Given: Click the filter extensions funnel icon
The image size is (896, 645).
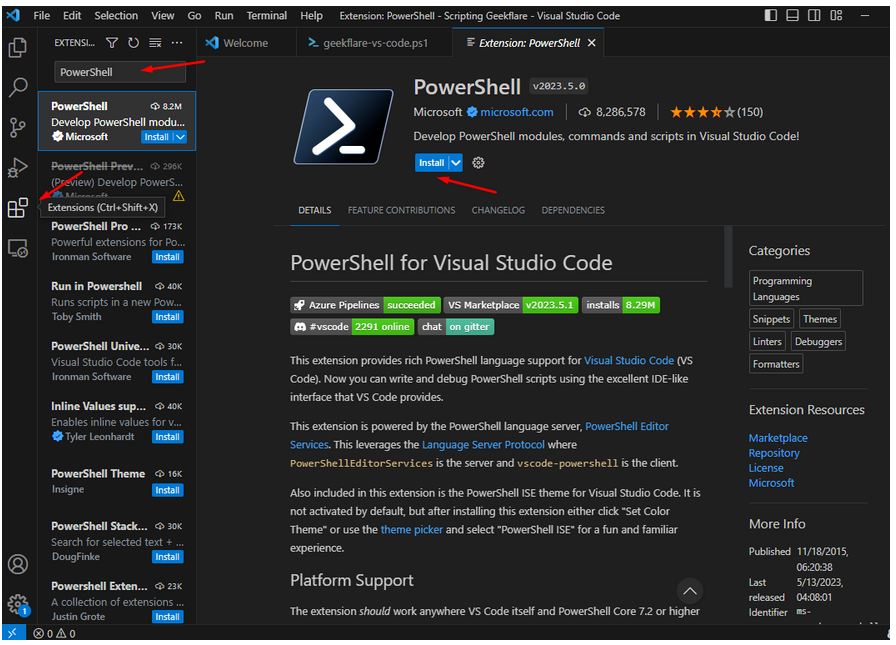Looking at the screenshot, I should click(112, 43).
